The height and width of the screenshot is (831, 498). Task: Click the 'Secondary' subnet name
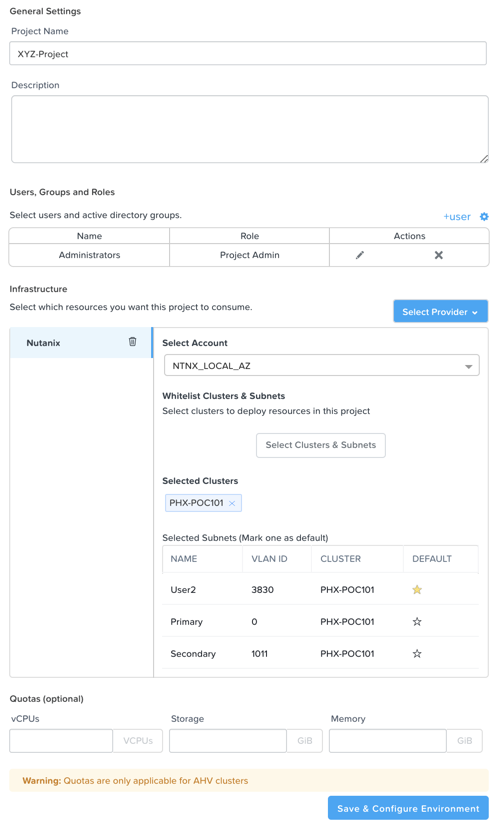[x=193, y=653]
